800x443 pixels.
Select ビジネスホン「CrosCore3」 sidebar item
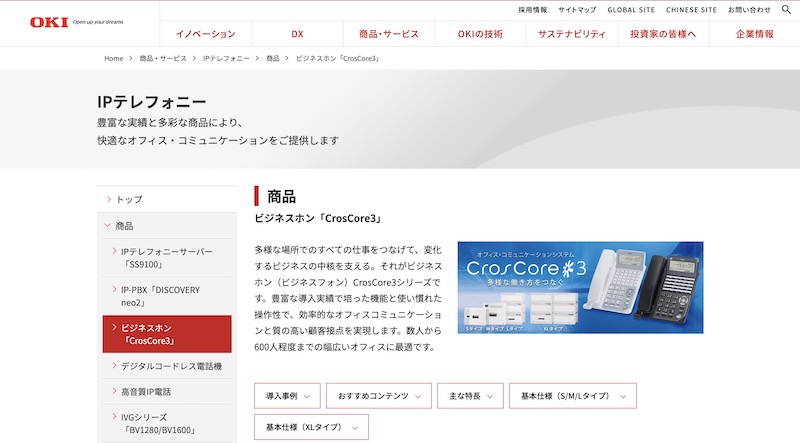tap(167, 334)
